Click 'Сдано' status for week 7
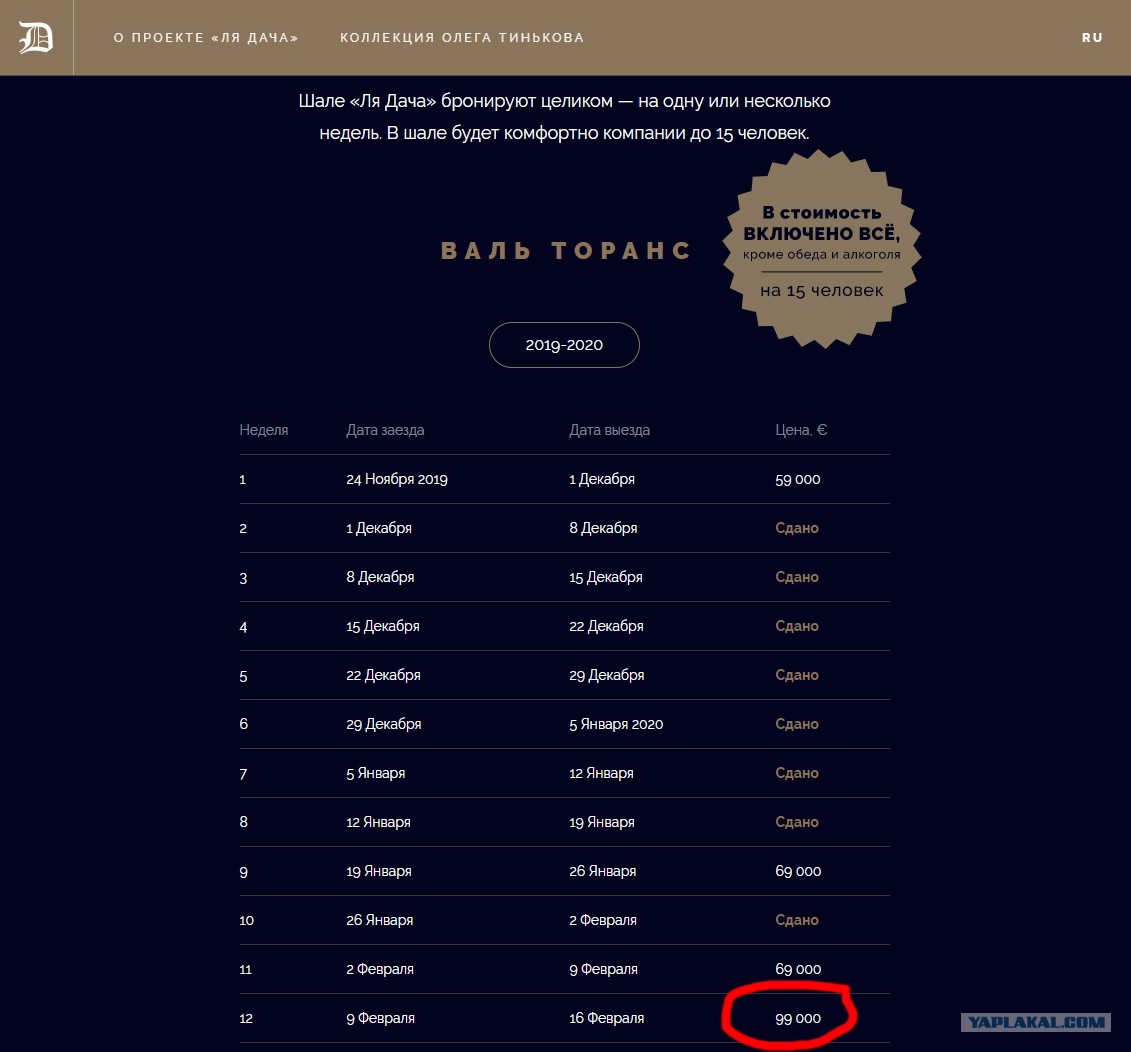This screenshot has height=1052, width=1131. 796,773
